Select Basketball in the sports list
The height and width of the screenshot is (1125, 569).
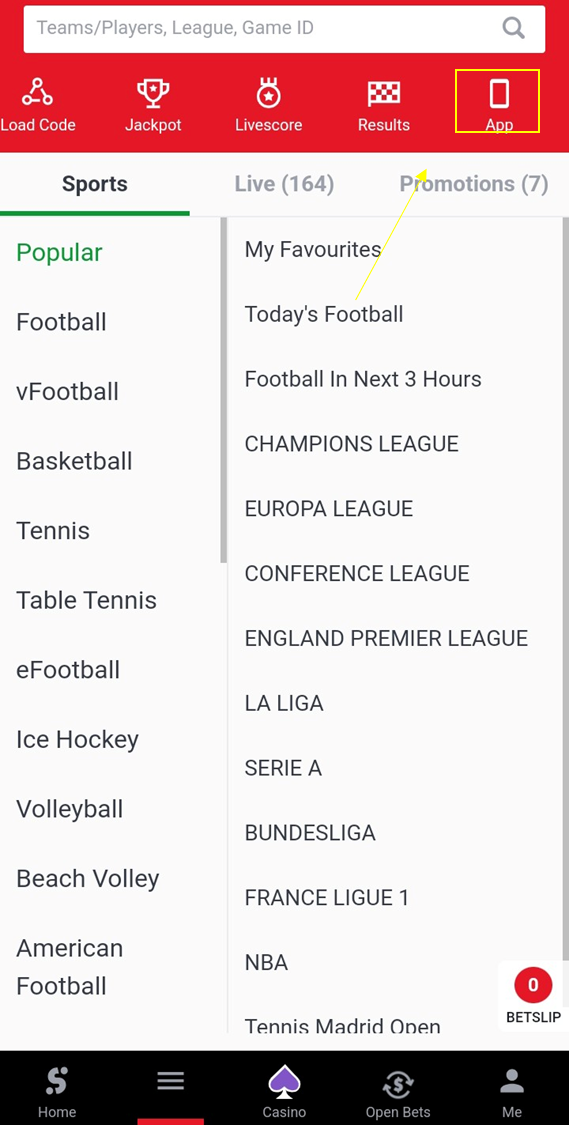74,461
